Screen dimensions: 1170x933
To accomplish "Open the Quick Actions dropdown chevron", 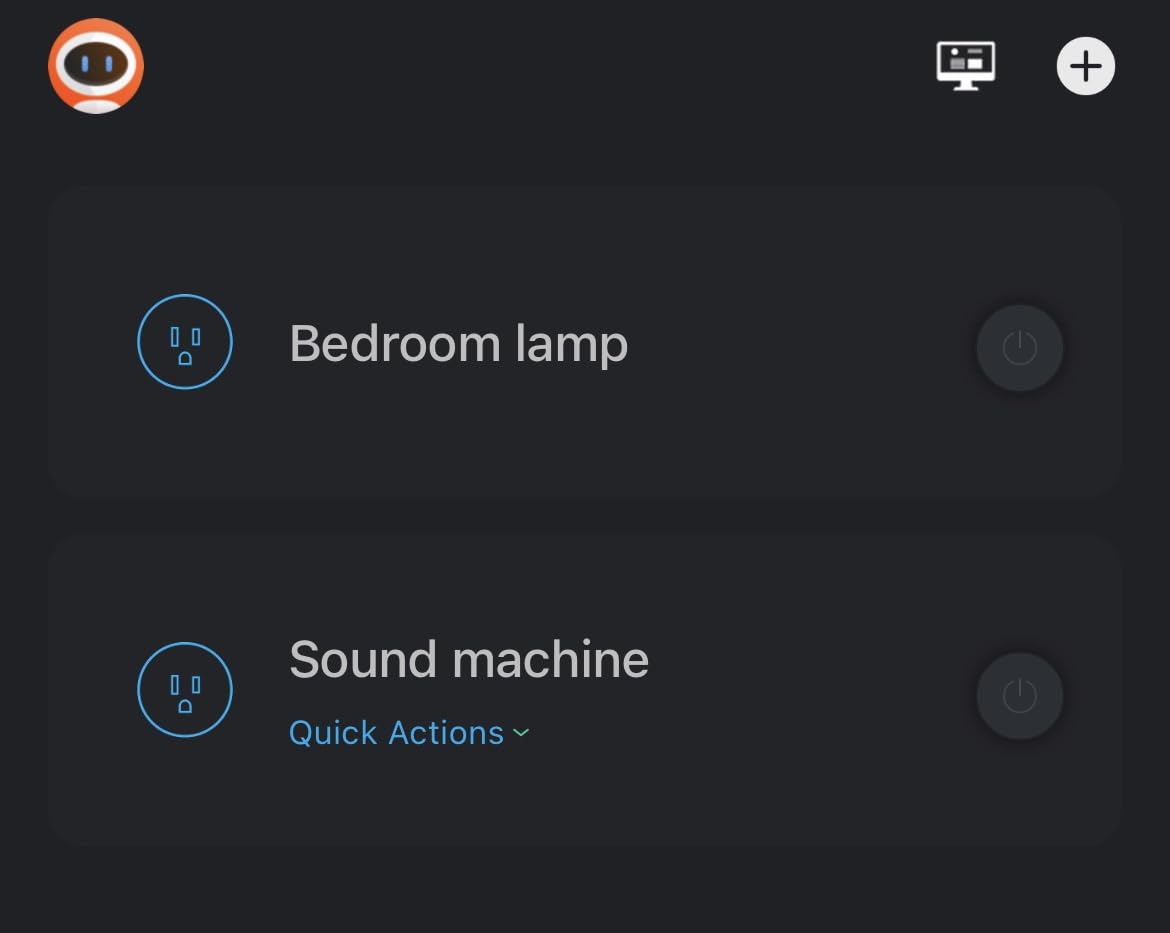I will click(x=521, y=733).
